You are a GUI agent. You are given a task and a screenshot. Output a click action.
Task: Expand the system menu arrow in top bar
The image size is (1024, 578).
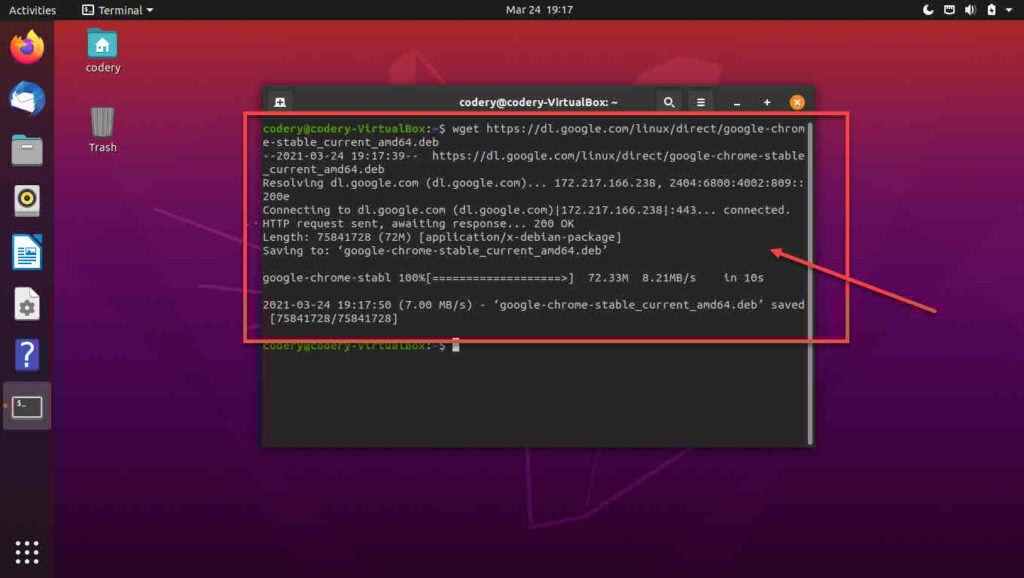tap(1009, 10)
